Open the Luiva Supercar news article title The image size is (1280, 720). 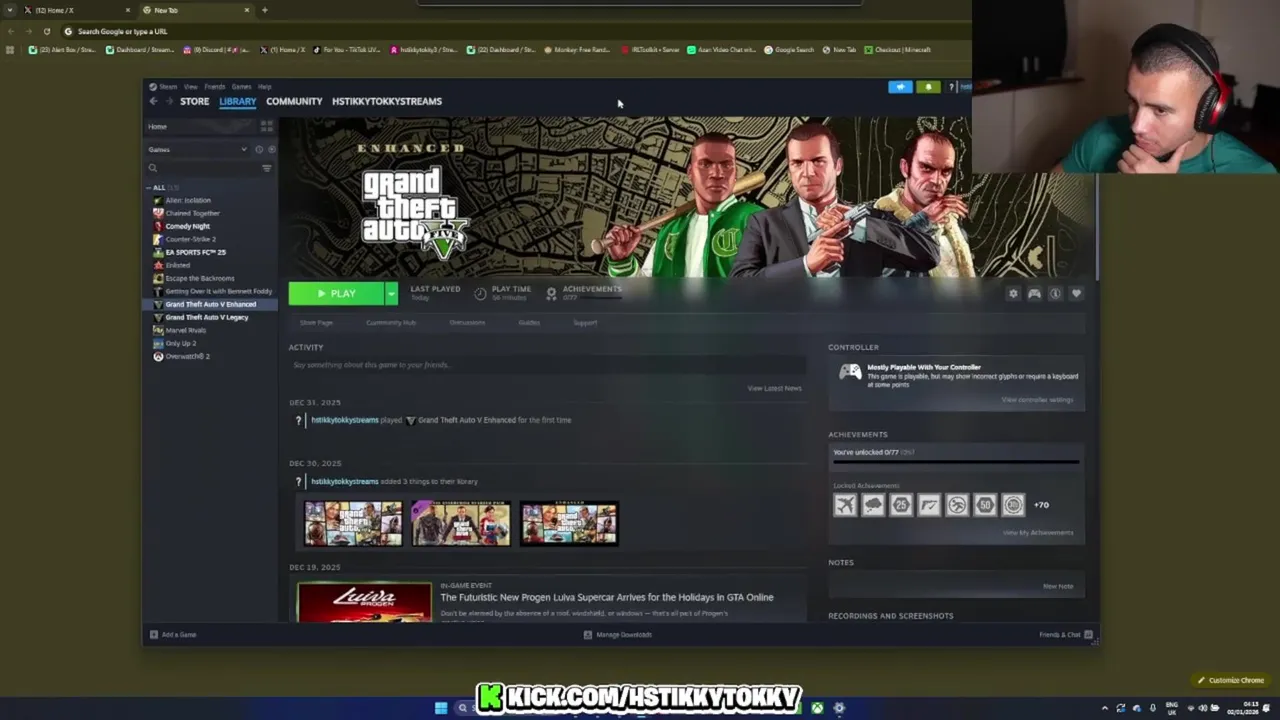[607, 597]
